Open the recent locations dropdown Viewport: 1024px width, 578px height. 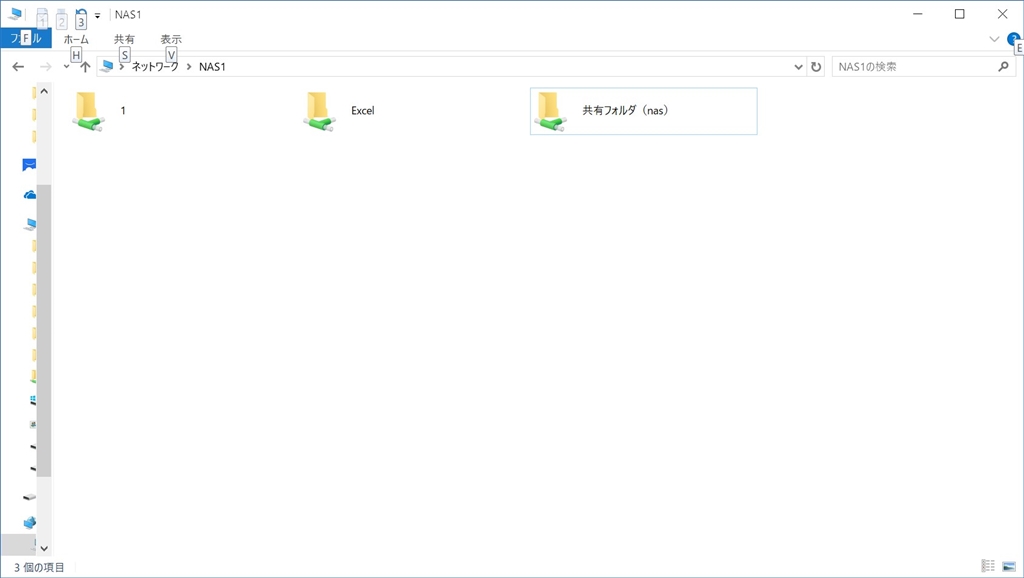pos(66,67)
